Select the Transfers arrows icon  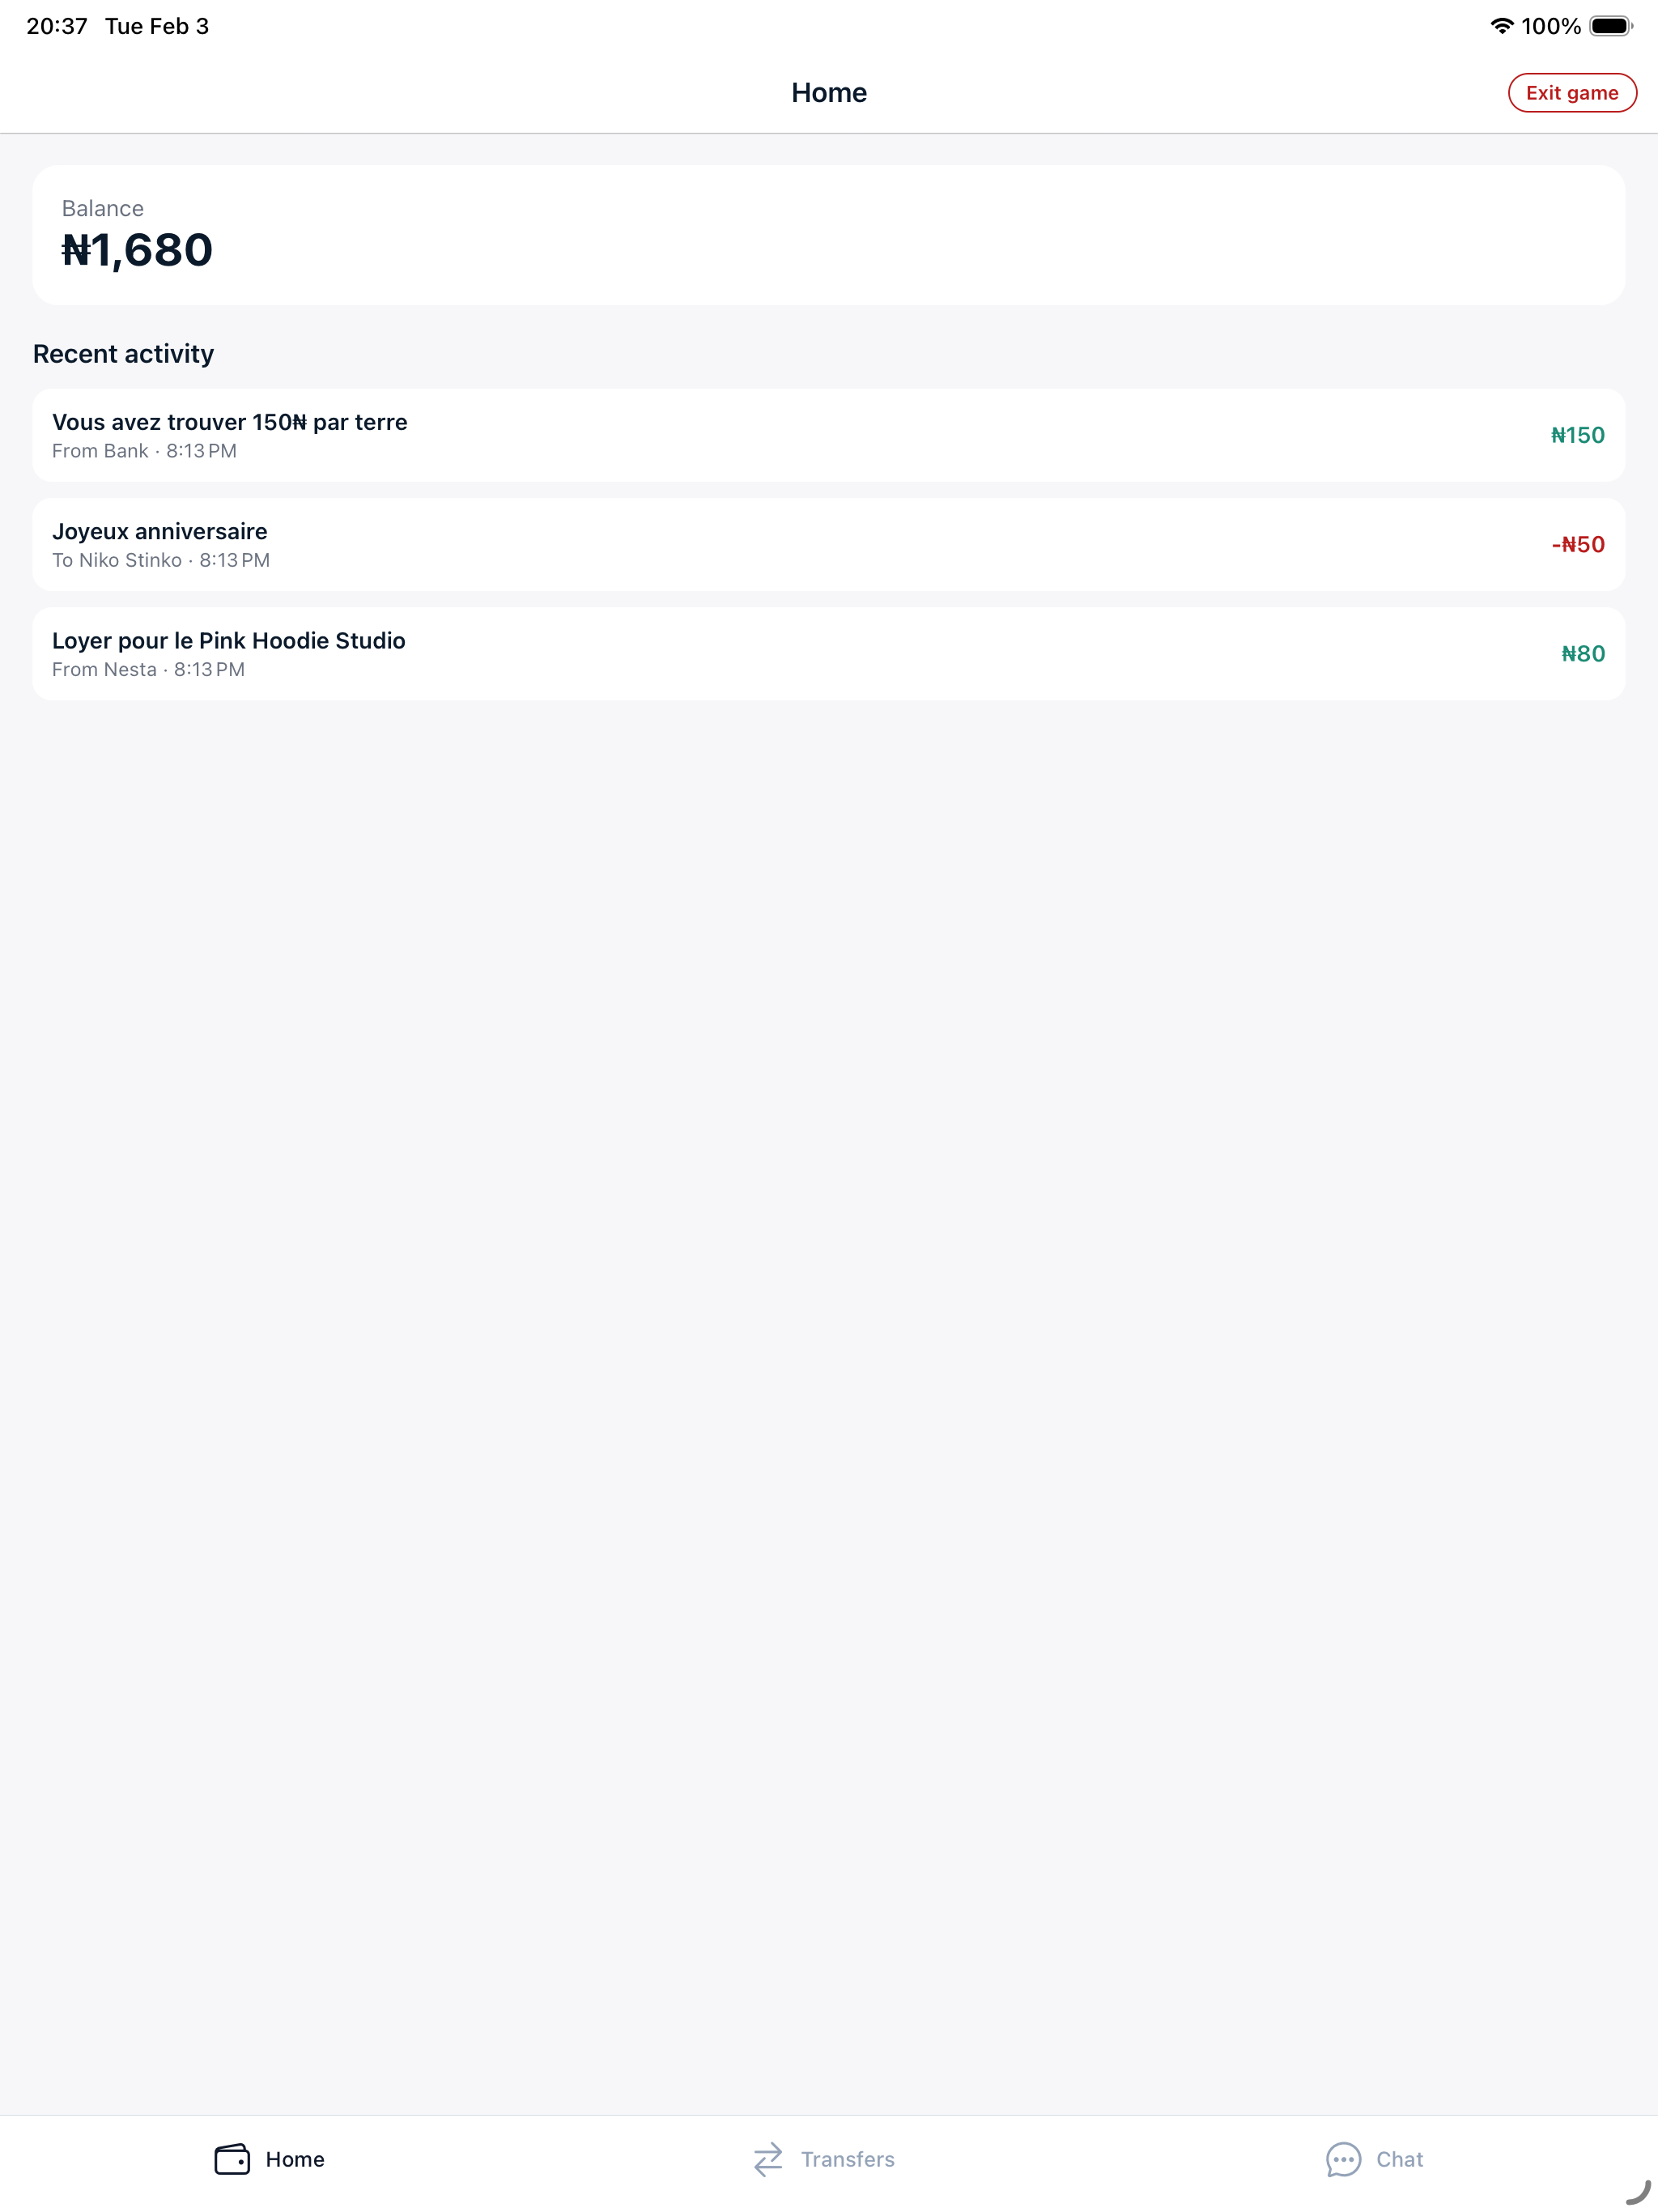pos(768,2159)
